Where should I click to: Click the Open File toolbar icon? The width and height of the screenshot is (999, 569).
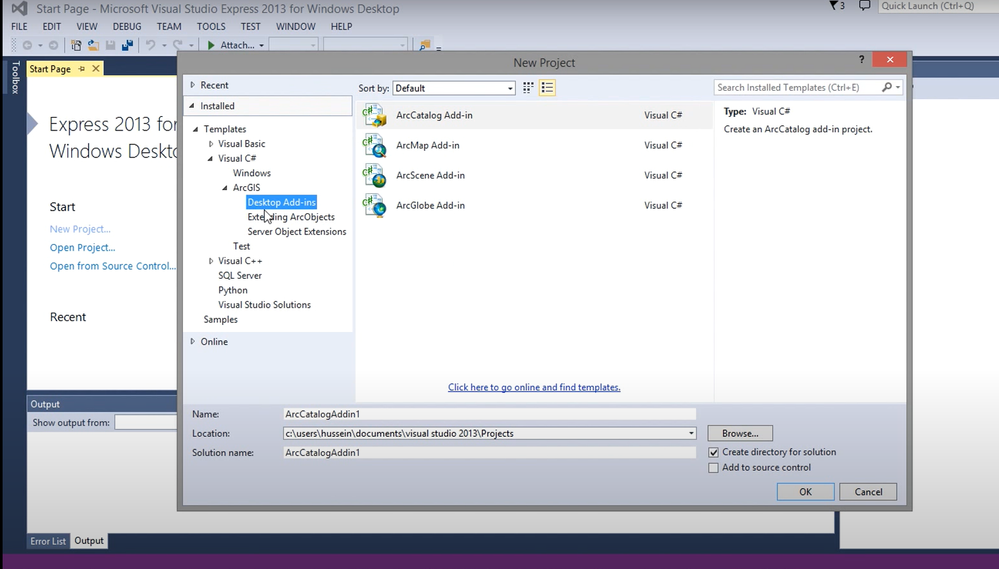pos(93,45)
